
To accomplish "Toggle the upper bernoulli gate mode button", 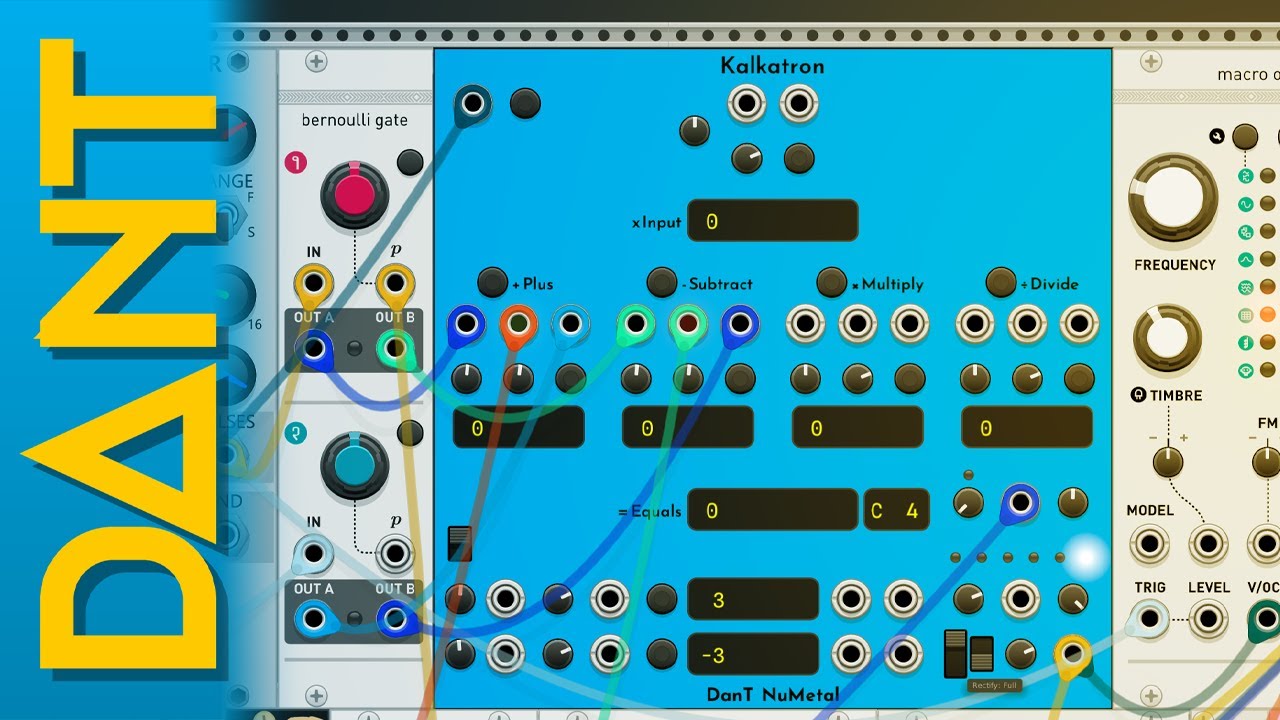I will pos(410,162).
